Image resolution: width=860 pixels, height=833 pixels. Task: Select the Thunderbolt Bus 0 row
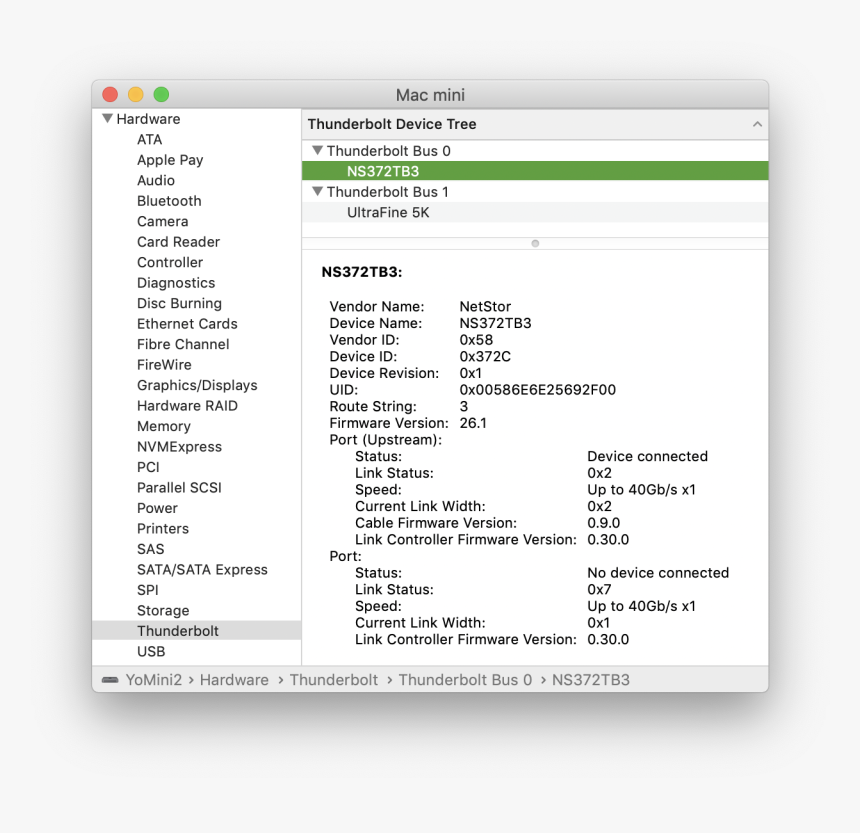535,151
